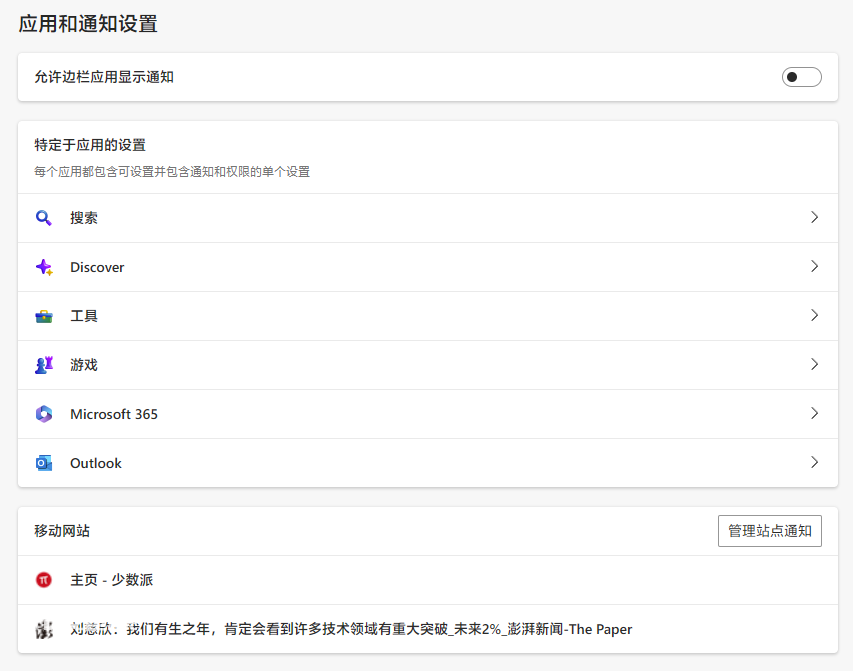Click the 移动网站 section heading

pyautogui.click(x=61, y=531)
